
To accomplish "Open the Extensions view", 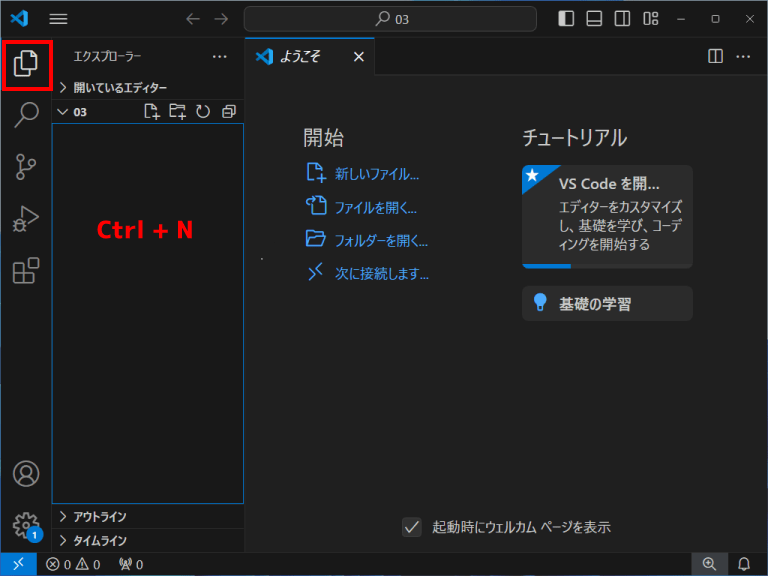I will 25,270.
